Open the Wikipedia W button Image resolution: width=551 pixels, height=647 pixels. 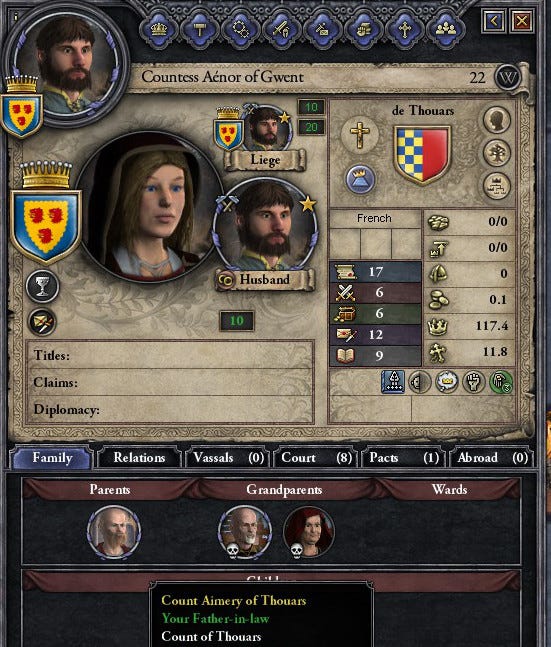[x=507, y=77]
